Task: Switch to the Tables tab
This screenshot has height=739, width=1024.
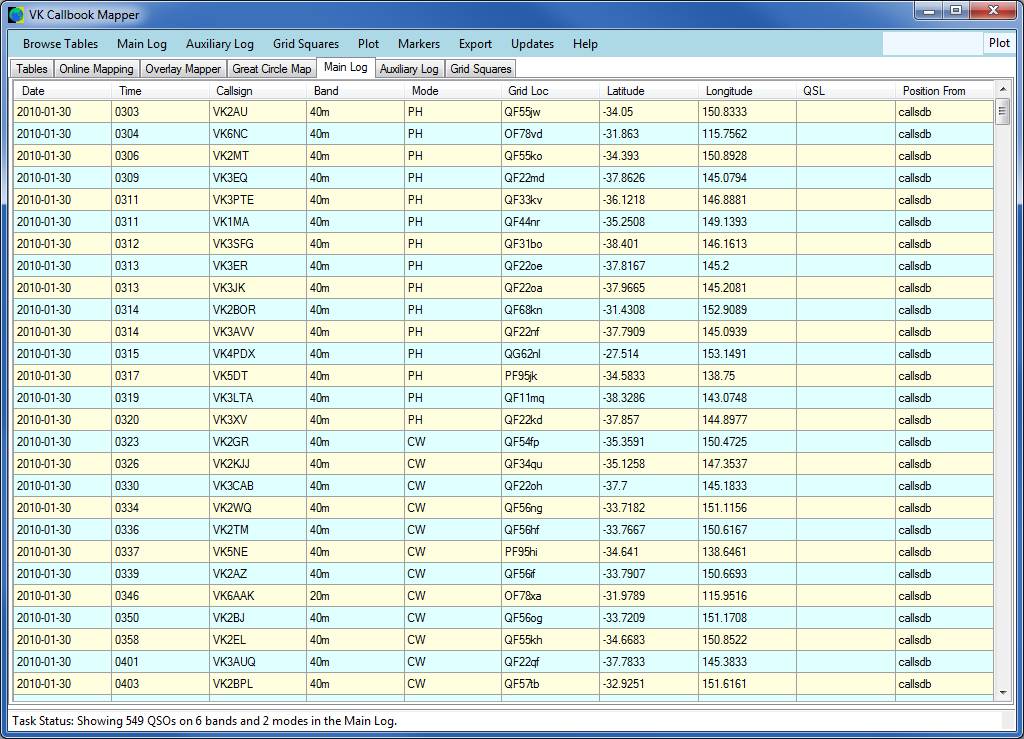Action: [x=32, y=69]
